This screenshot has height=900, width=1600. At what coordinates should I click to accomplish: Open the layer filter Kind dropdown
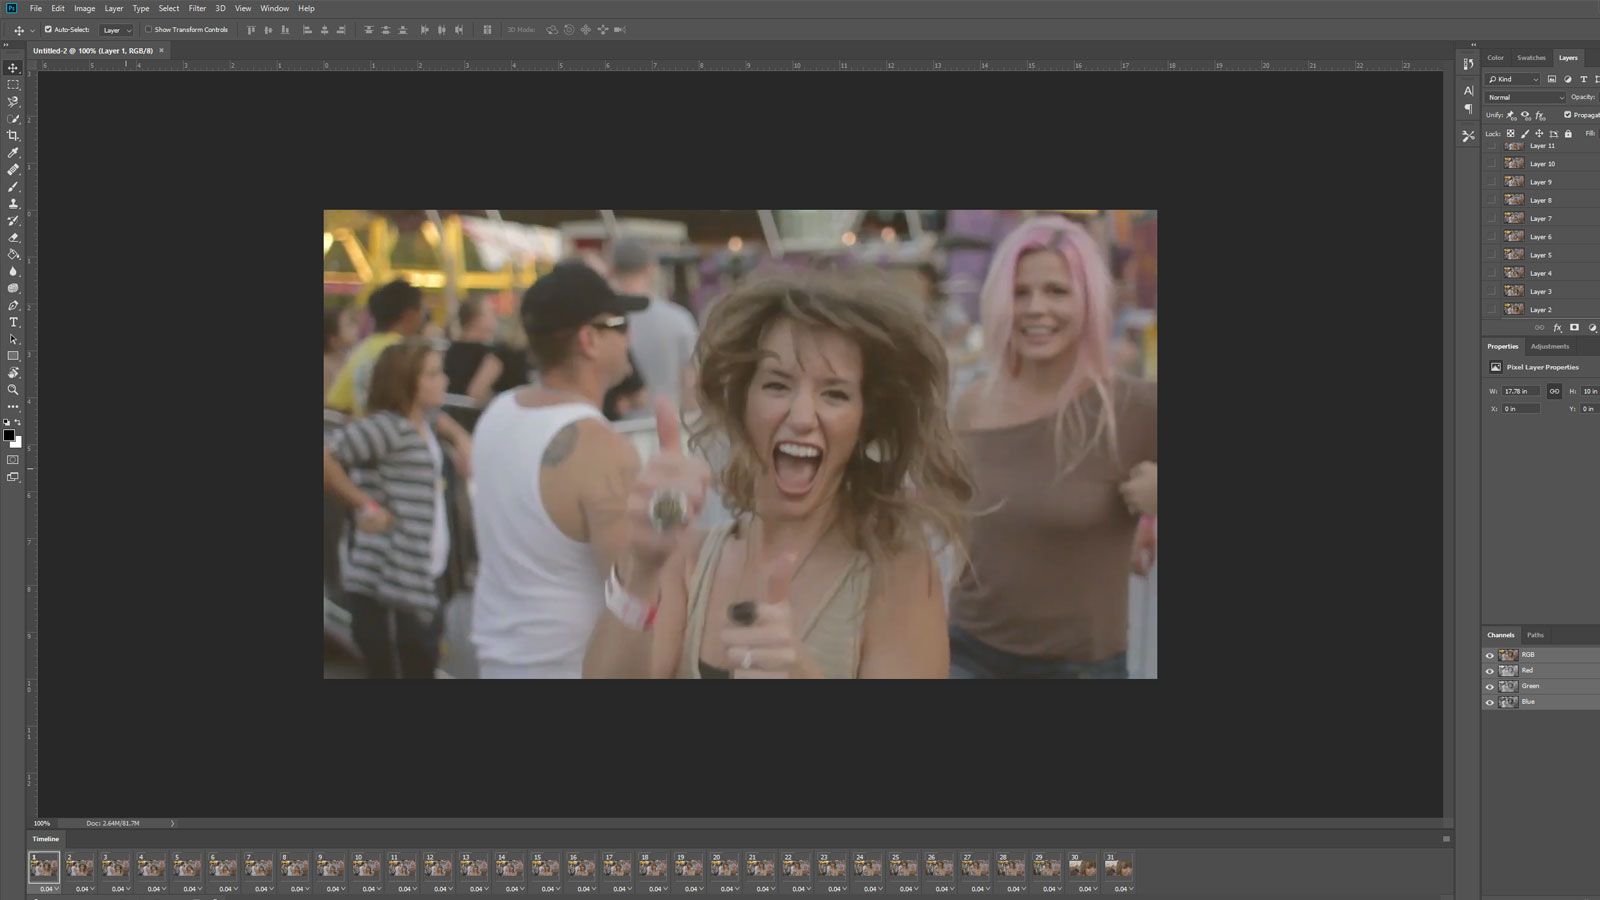(1513, 79)
